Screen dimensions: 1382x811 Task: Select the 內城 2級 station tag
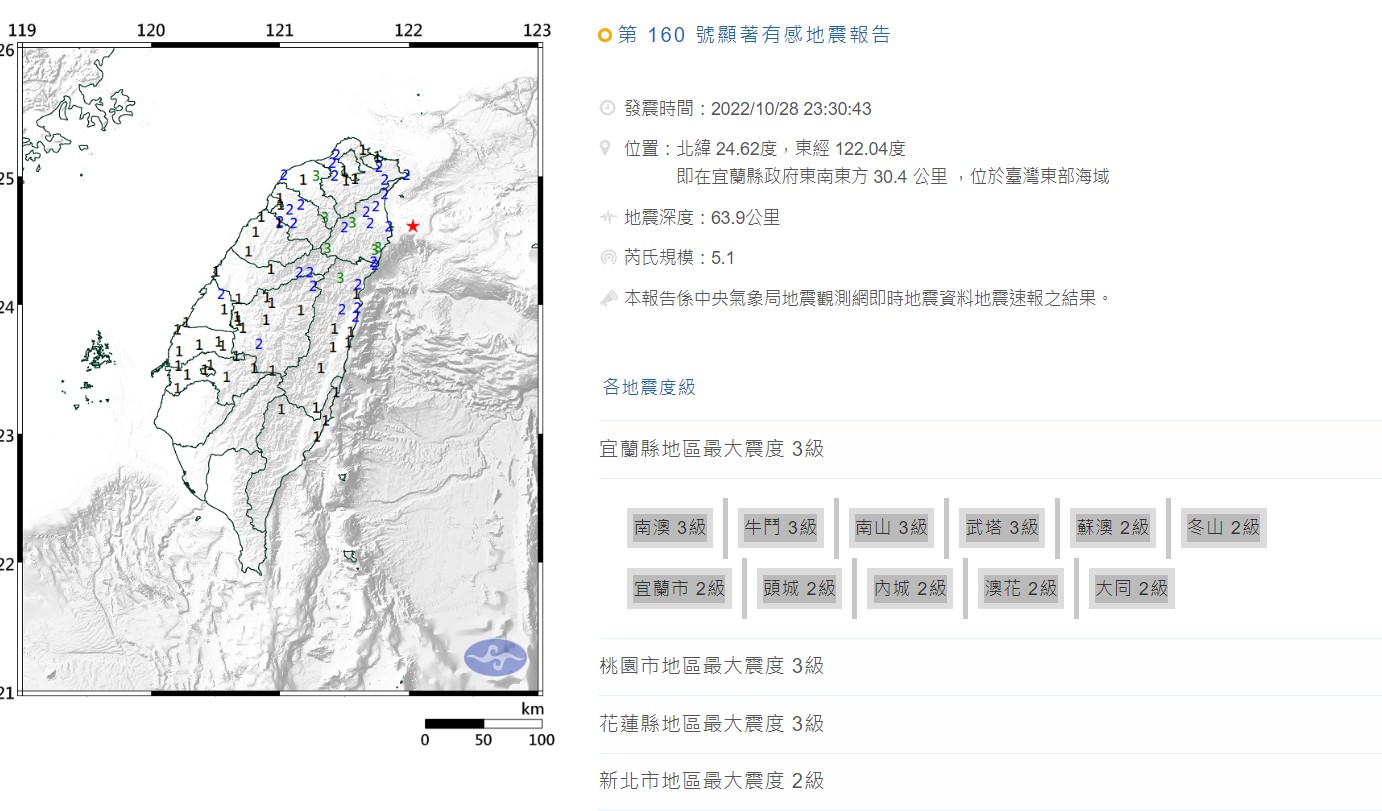[910, 588]
